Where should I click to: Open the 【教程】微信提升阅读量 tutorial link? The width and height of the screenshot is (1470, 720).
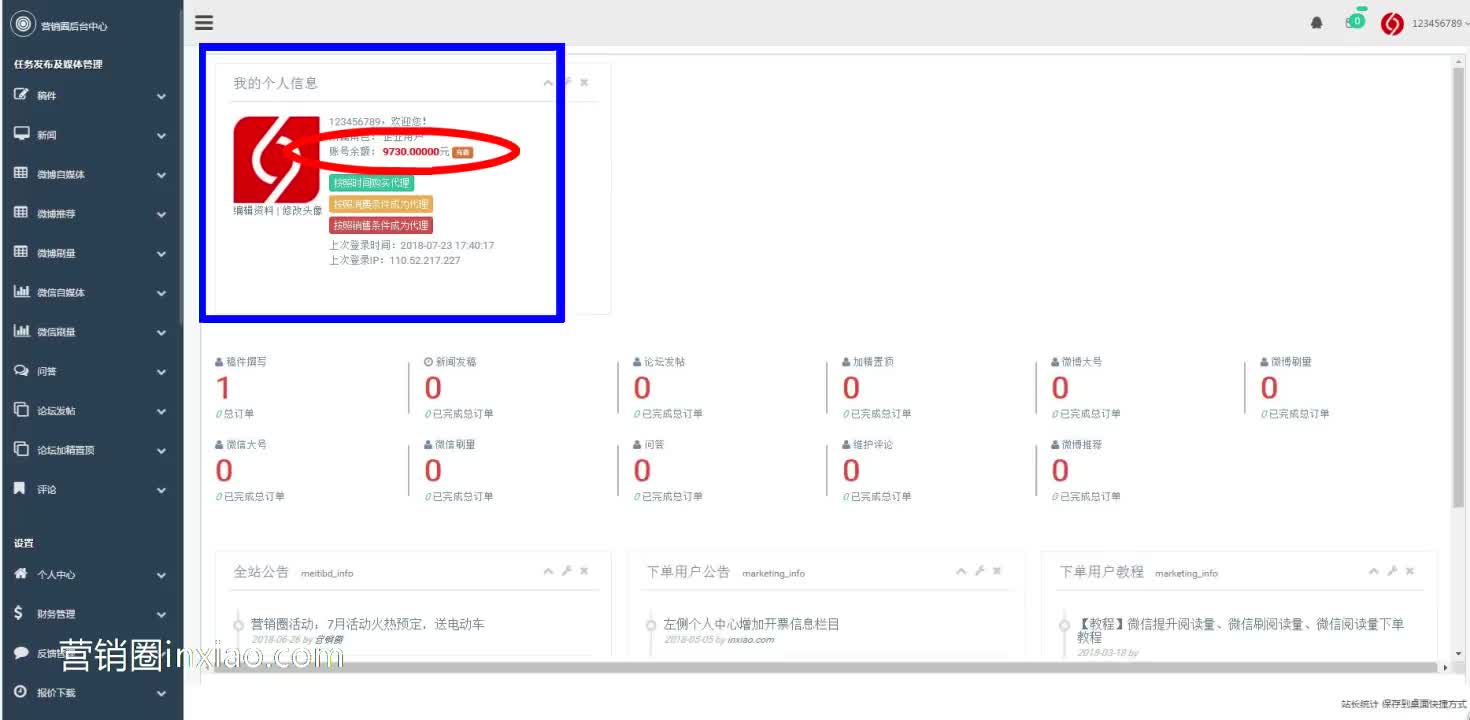1240,630
